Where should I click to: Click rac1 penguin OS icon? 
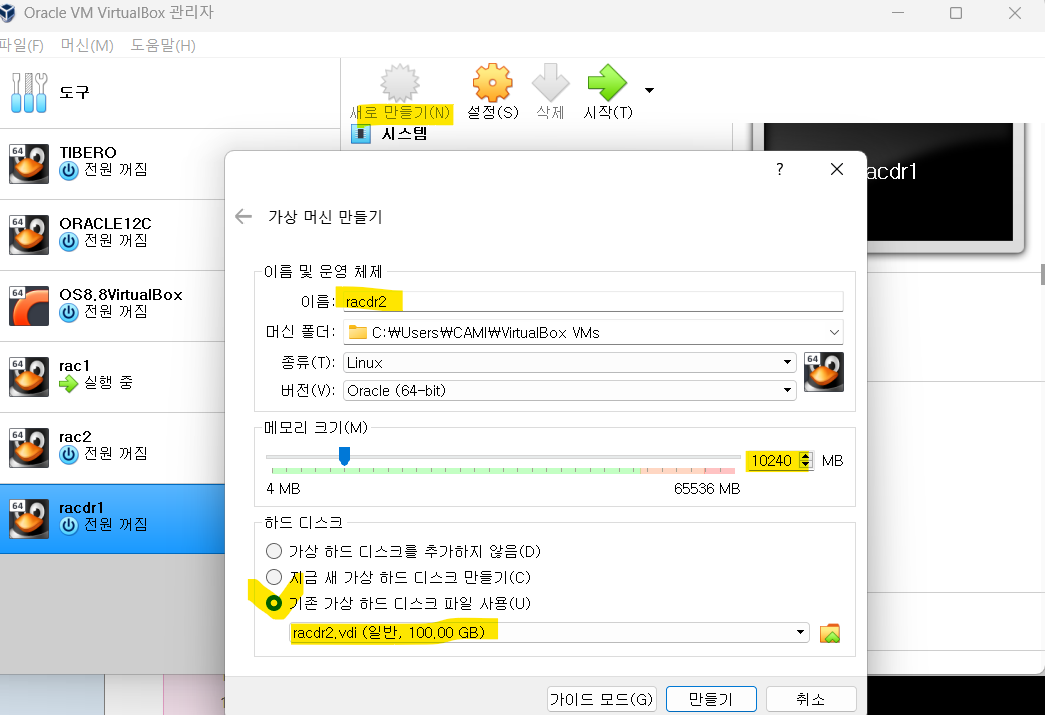[x=29, y=377]
